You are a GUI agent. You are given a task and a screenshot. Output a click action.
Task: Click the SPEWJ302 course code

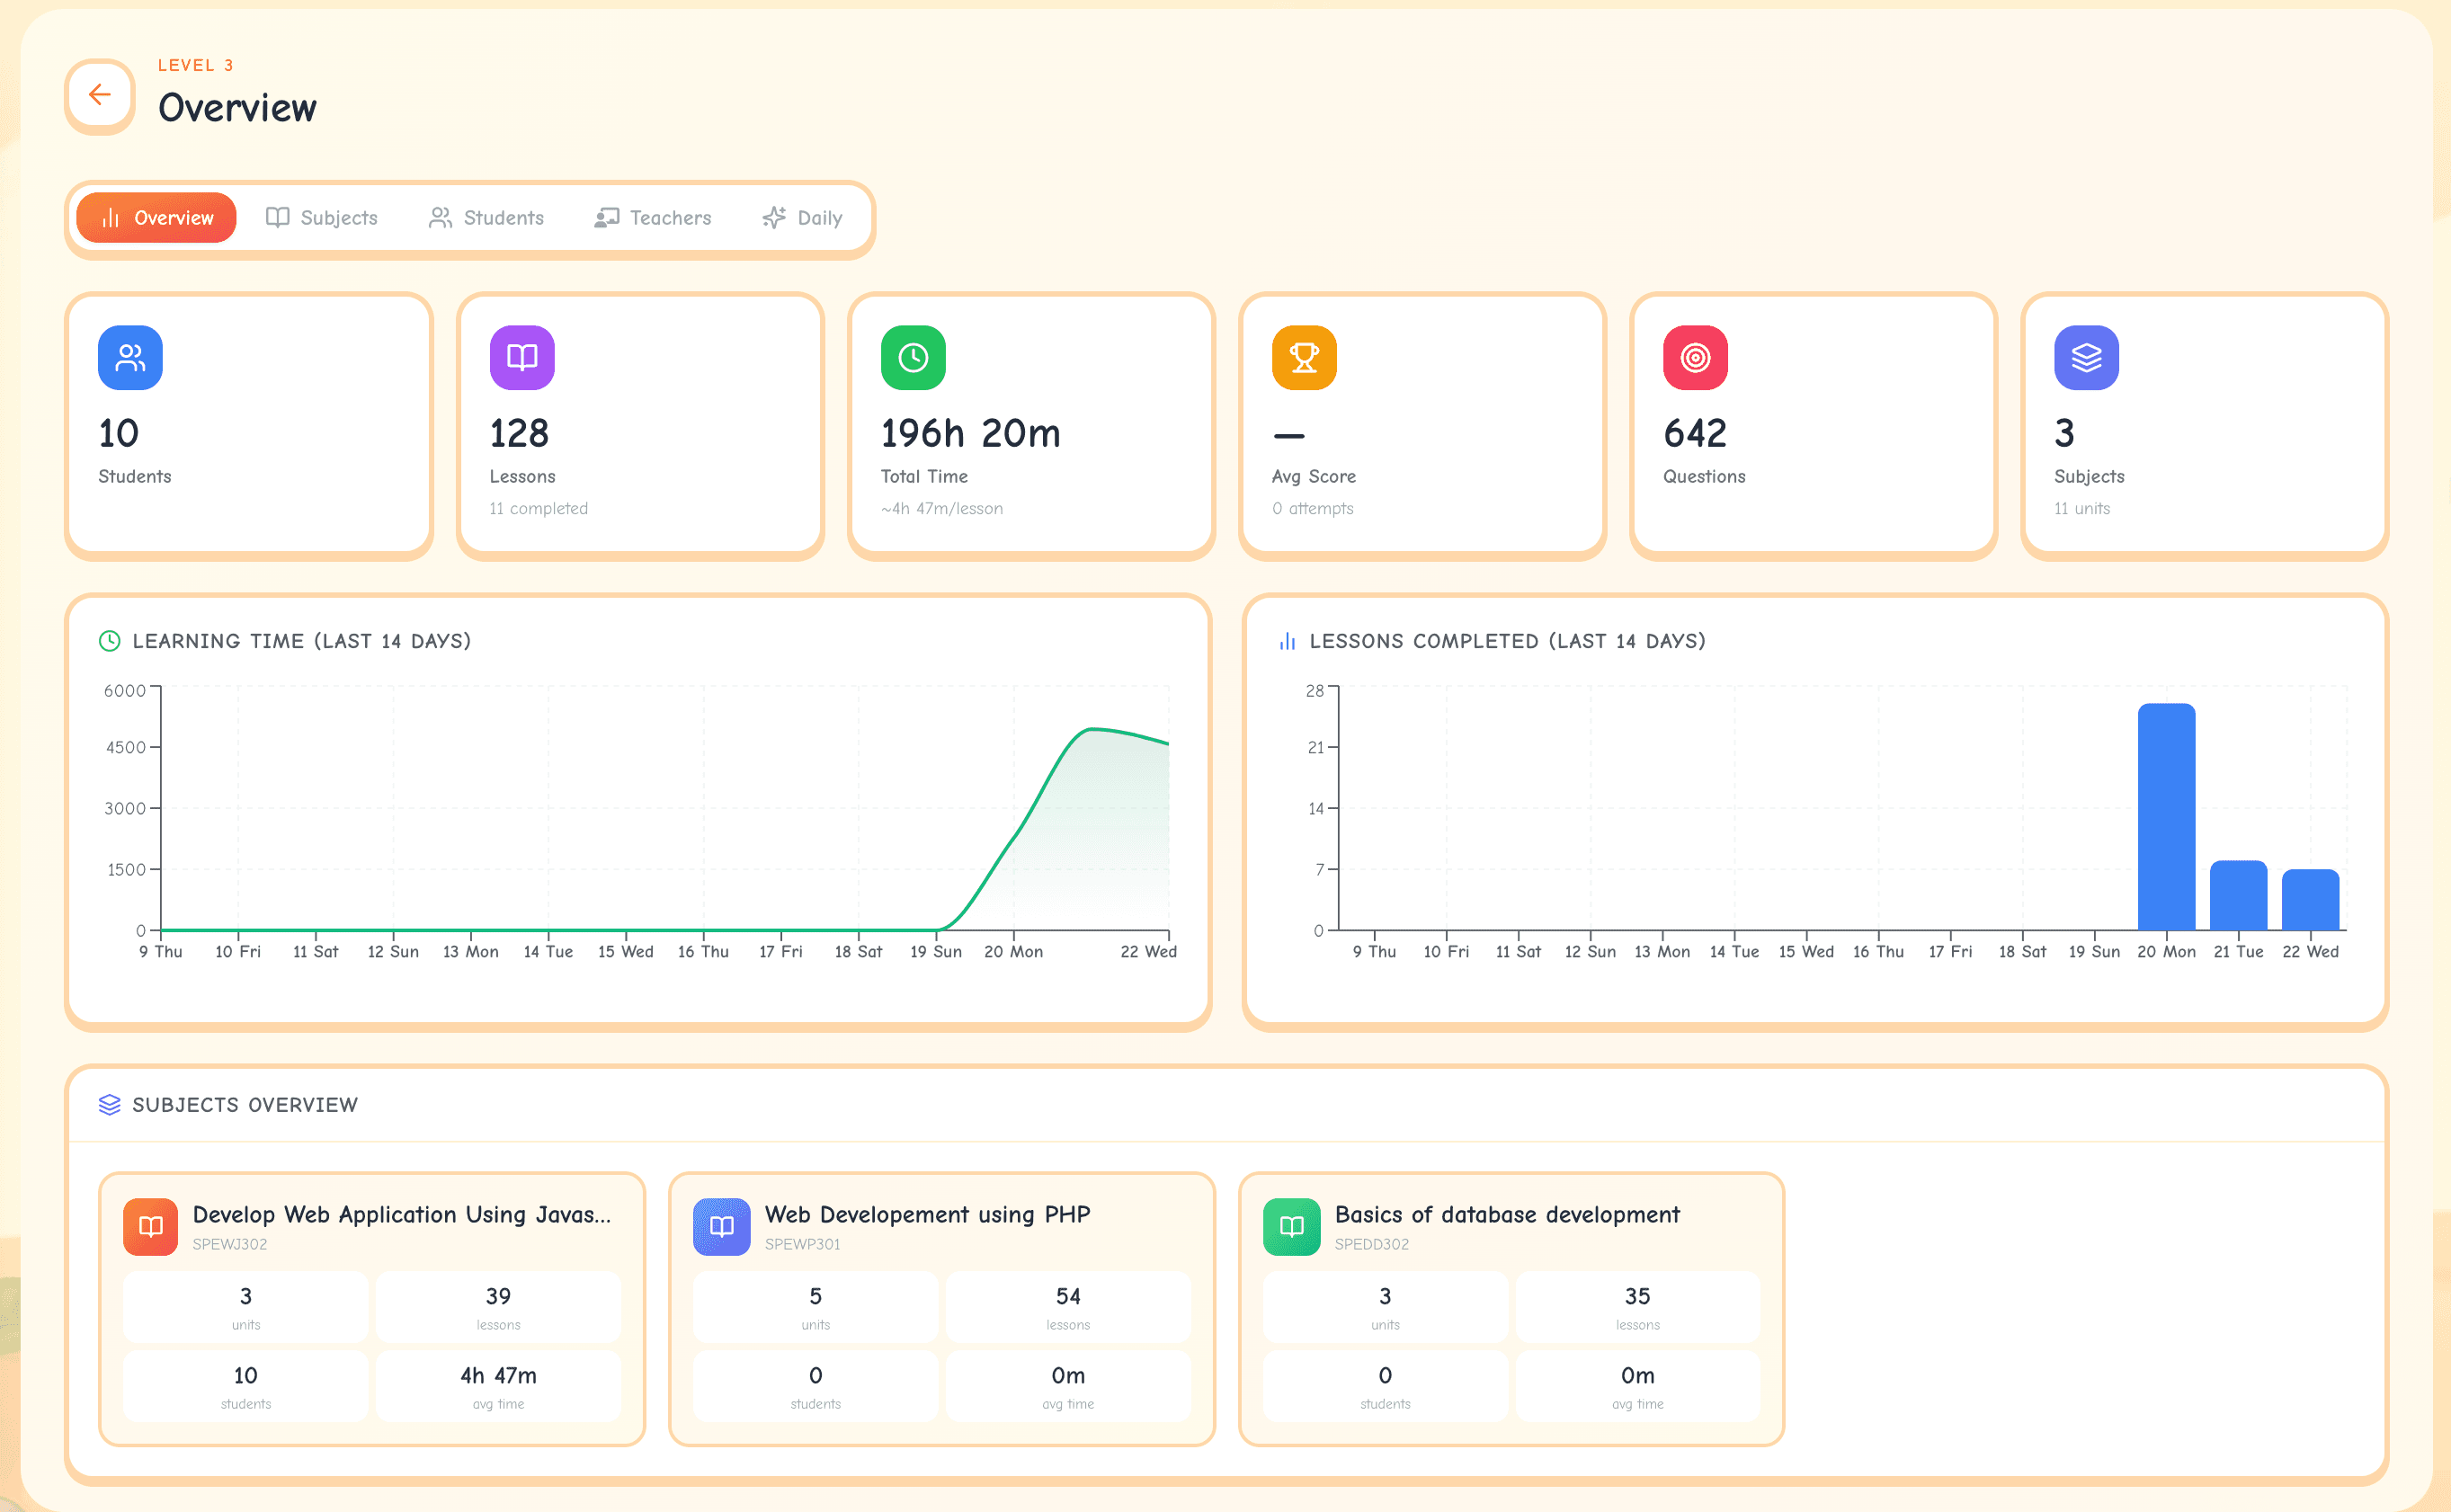[229, 1245]
